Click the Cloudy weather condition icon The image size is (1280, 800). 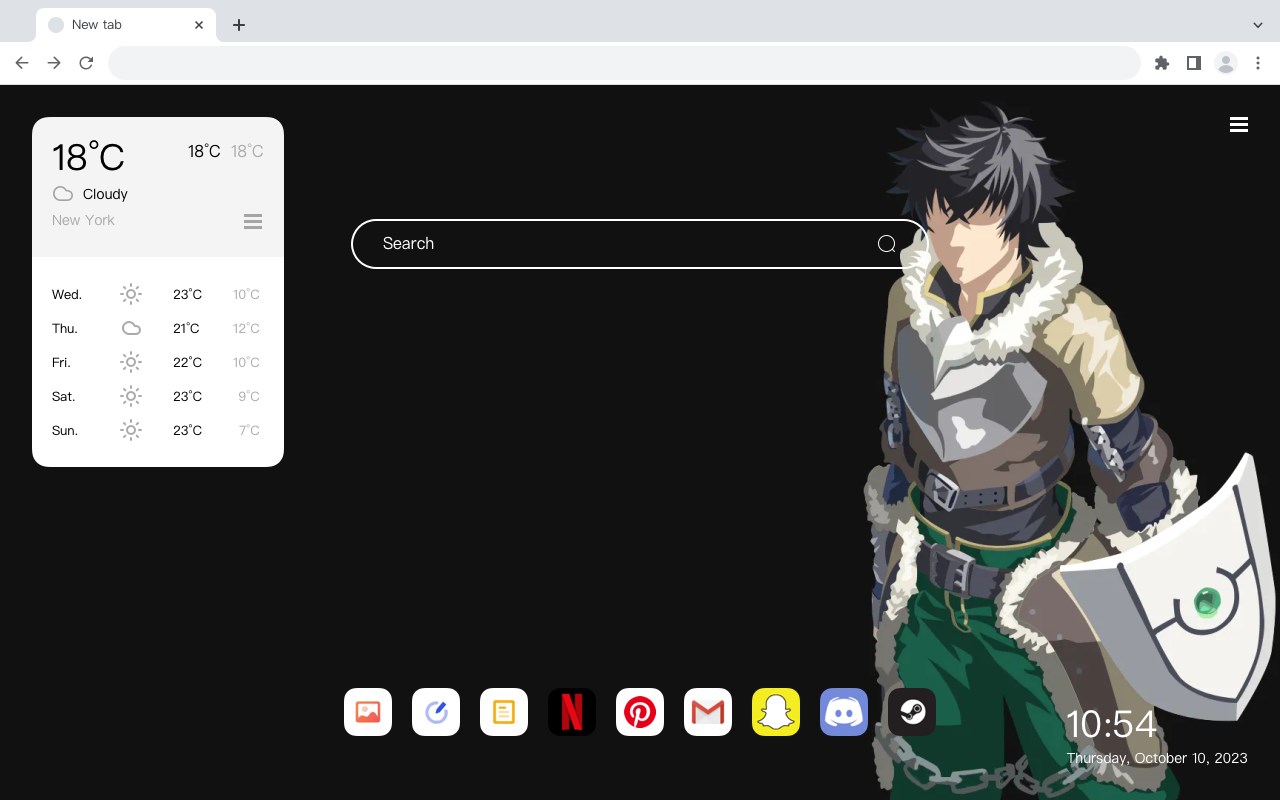63,194
